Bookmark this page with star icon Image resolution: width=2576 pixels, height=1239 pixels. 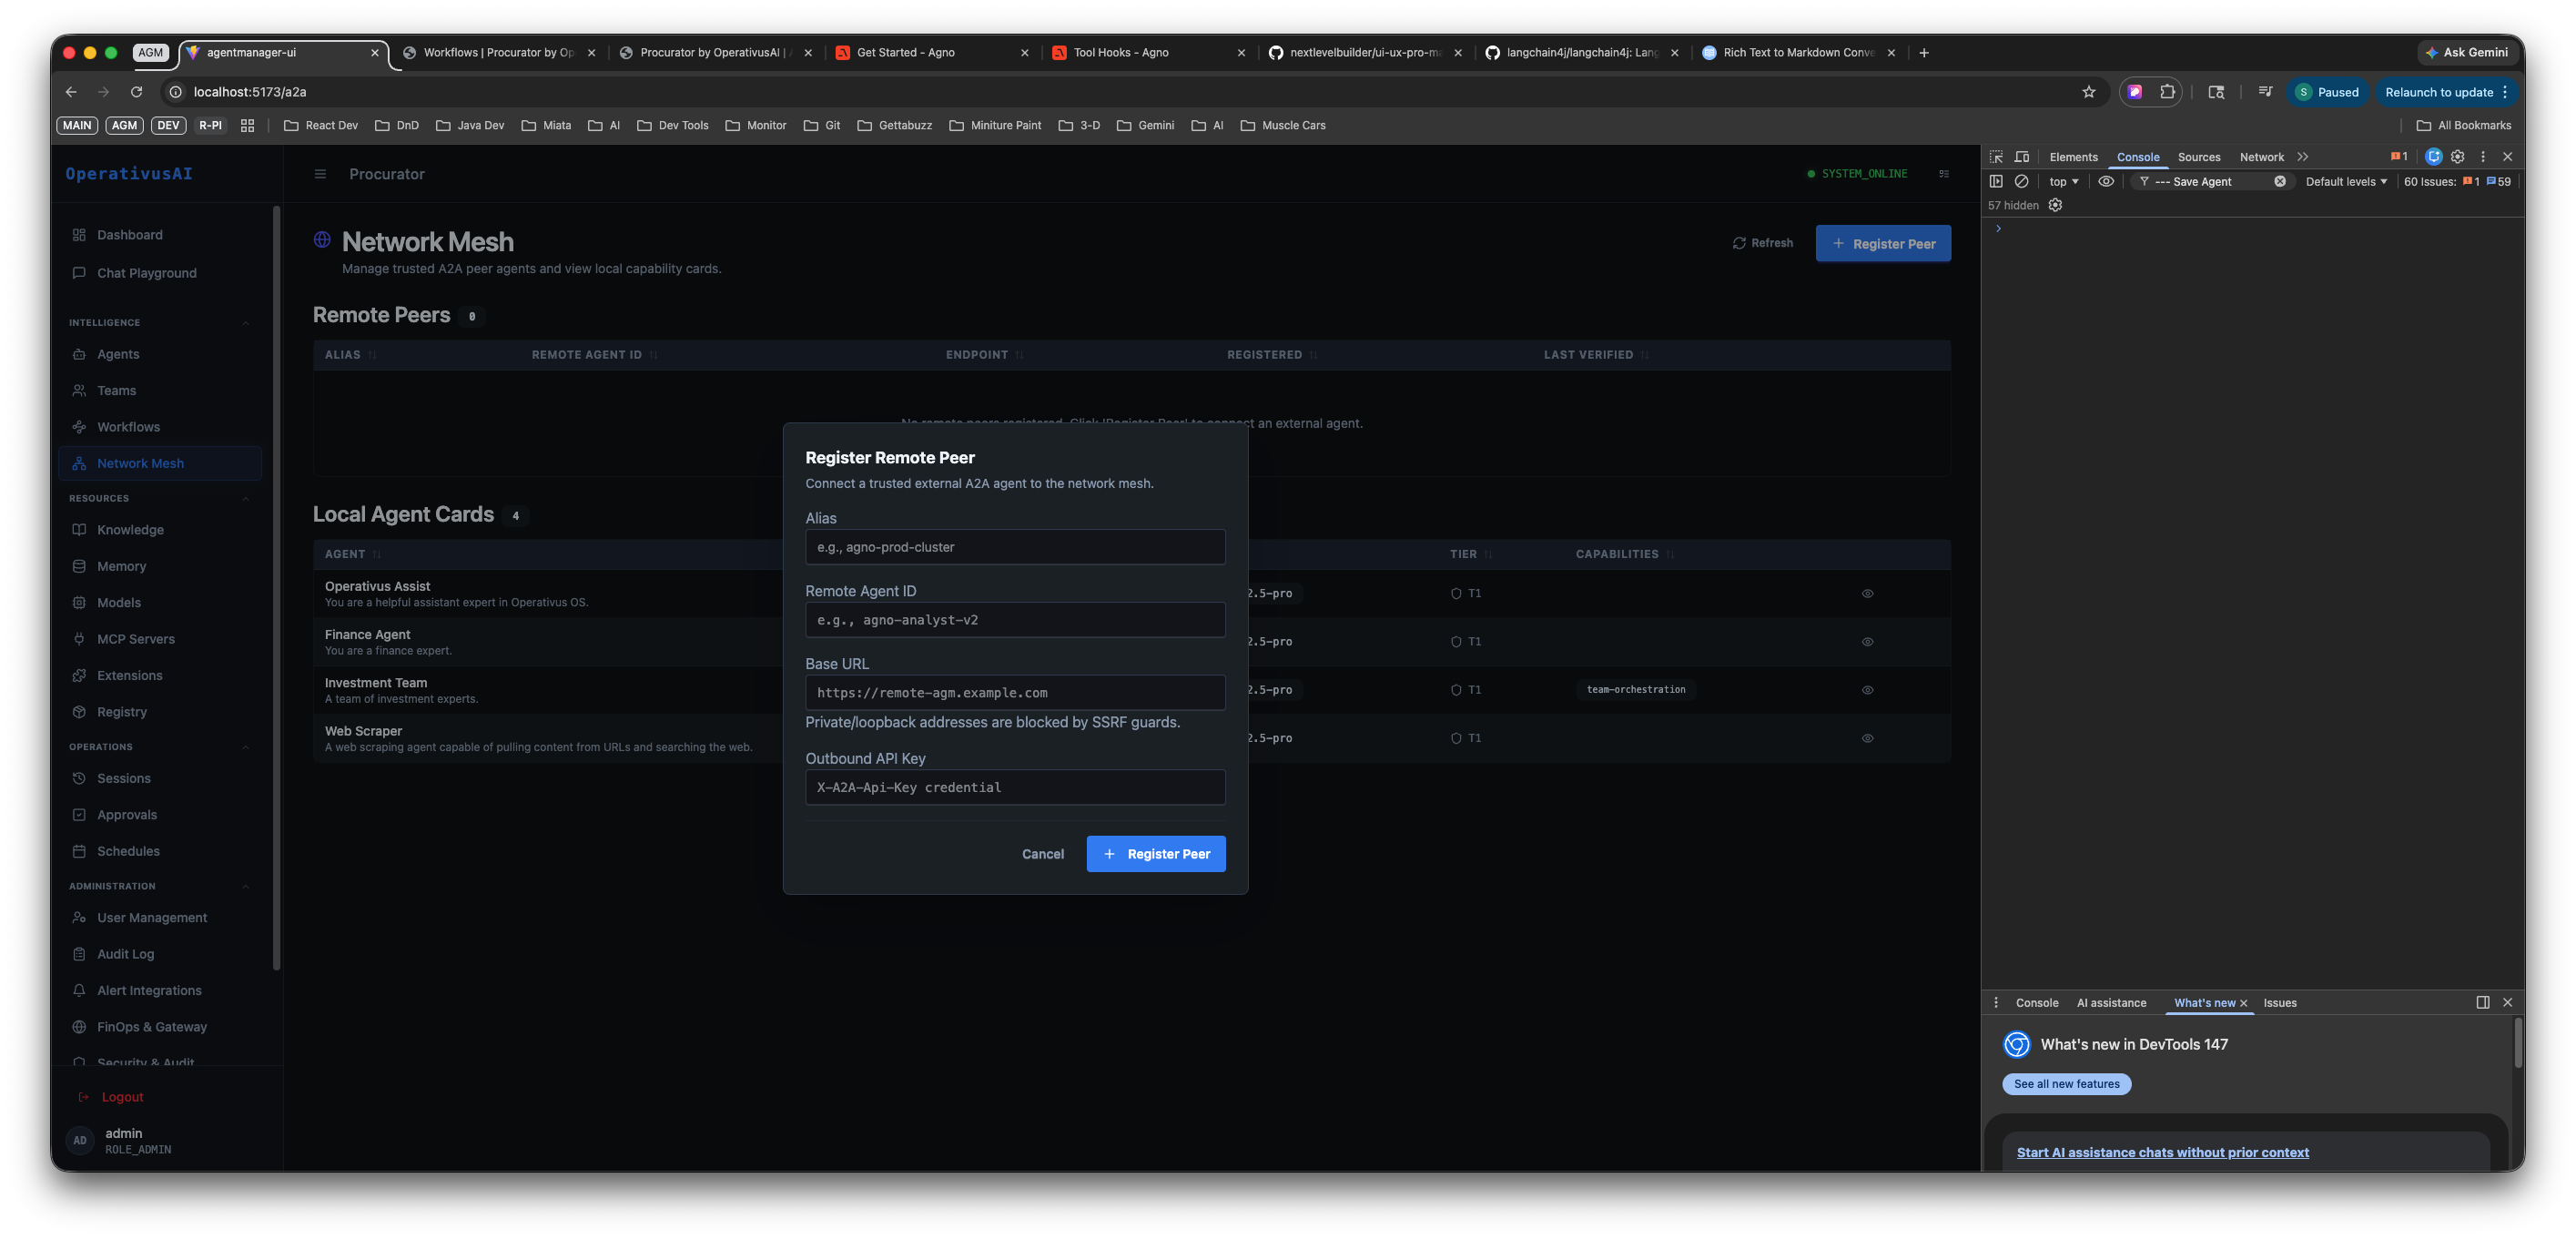tap(2089, 92)
